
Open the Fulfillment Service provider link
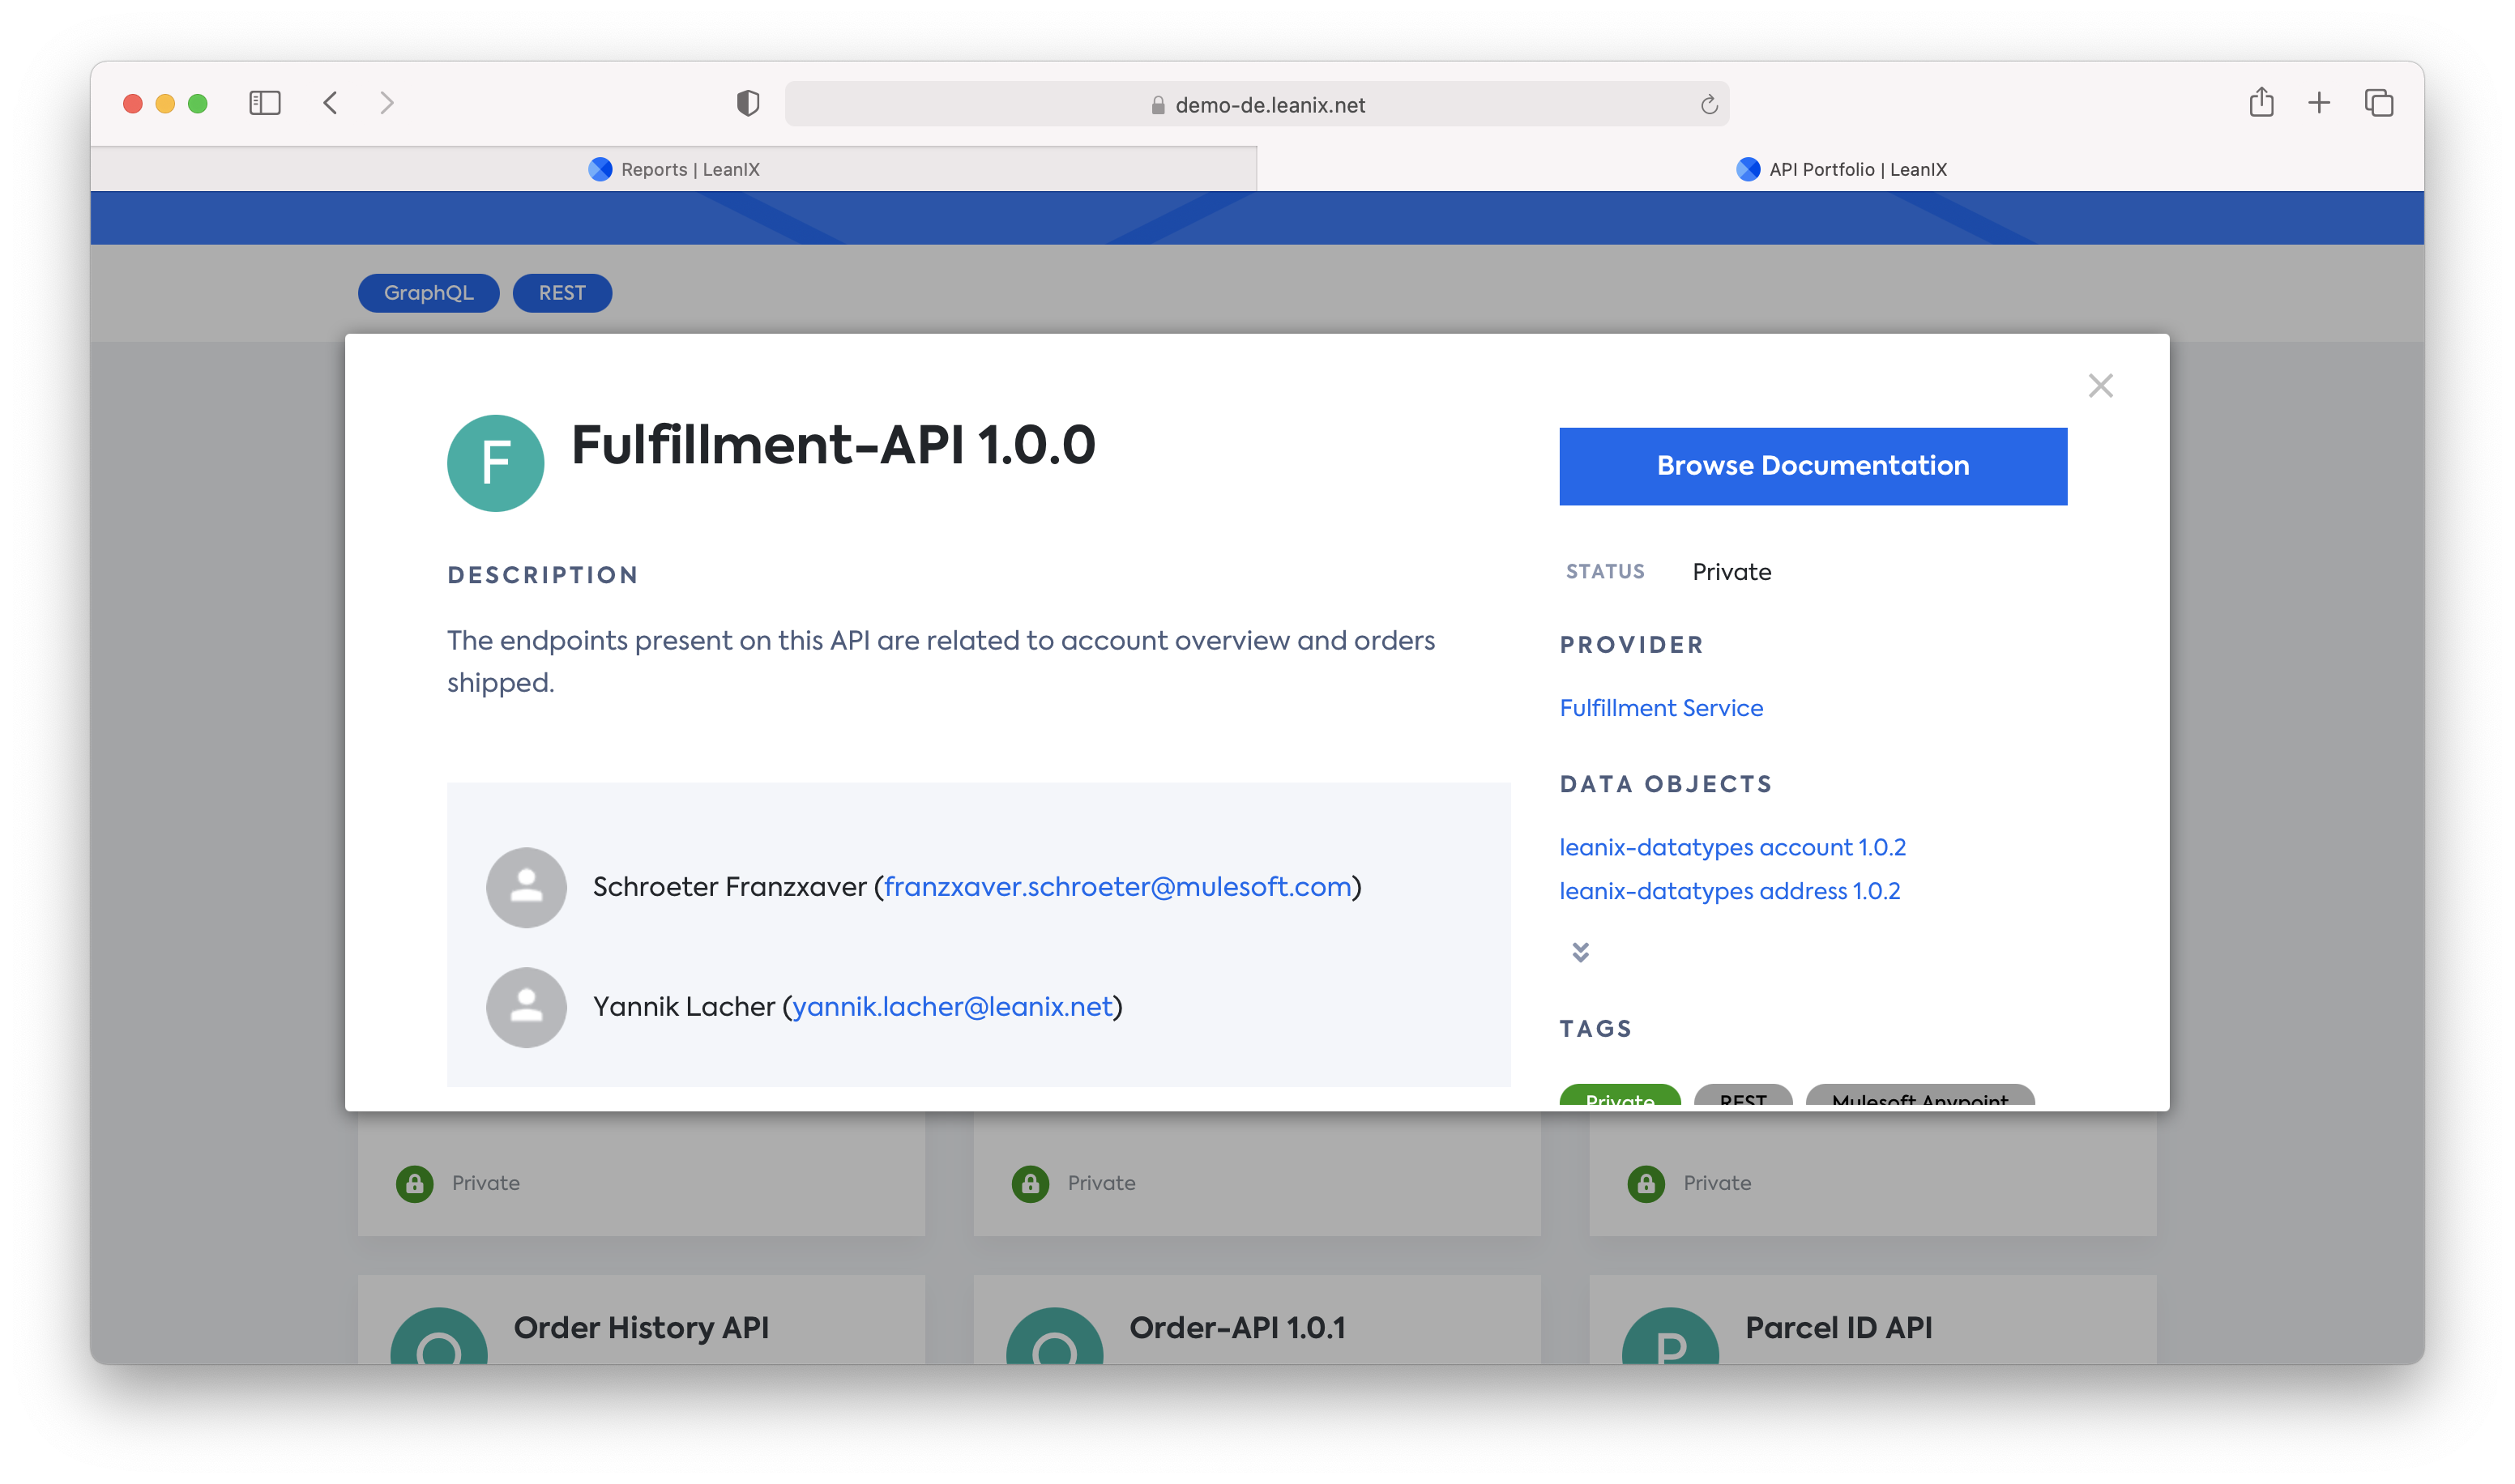point(1661,708)
